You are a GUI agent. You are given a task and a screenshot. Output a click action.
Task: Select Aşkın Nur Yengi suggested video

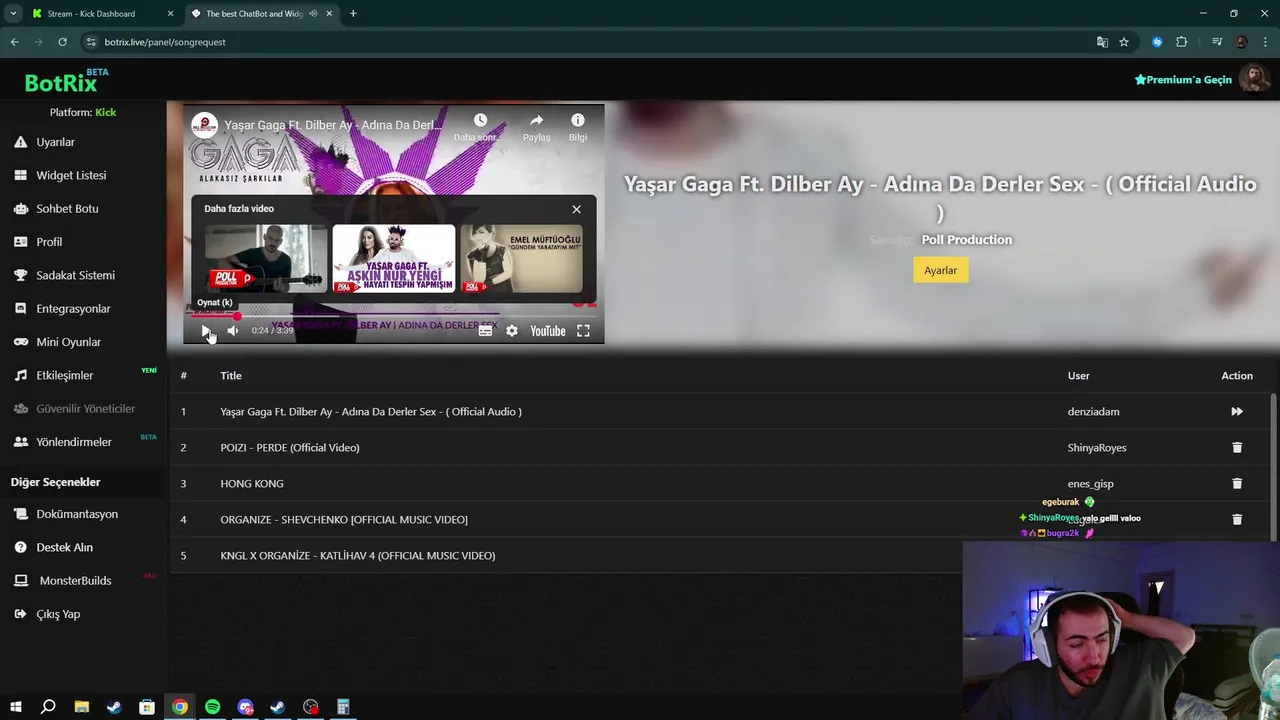tap(393, 258)
